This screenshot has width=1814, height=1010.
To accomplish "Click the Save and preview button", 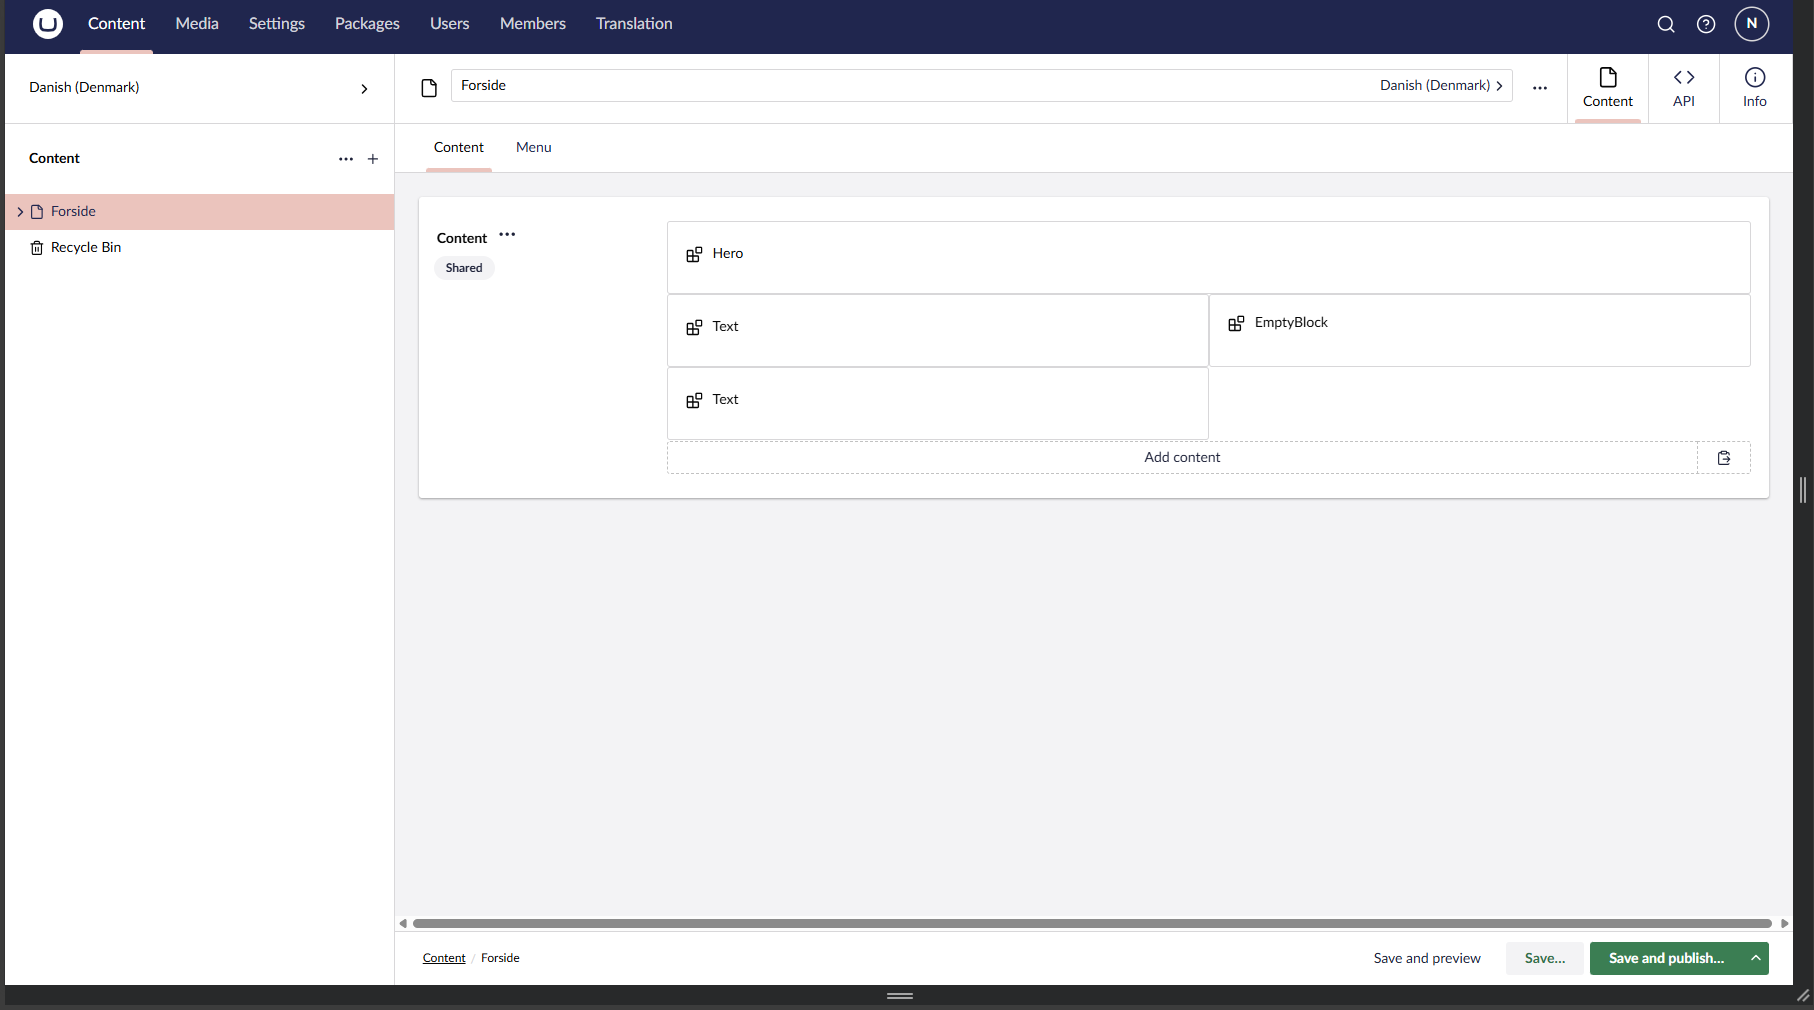I will coord(1426,958).
